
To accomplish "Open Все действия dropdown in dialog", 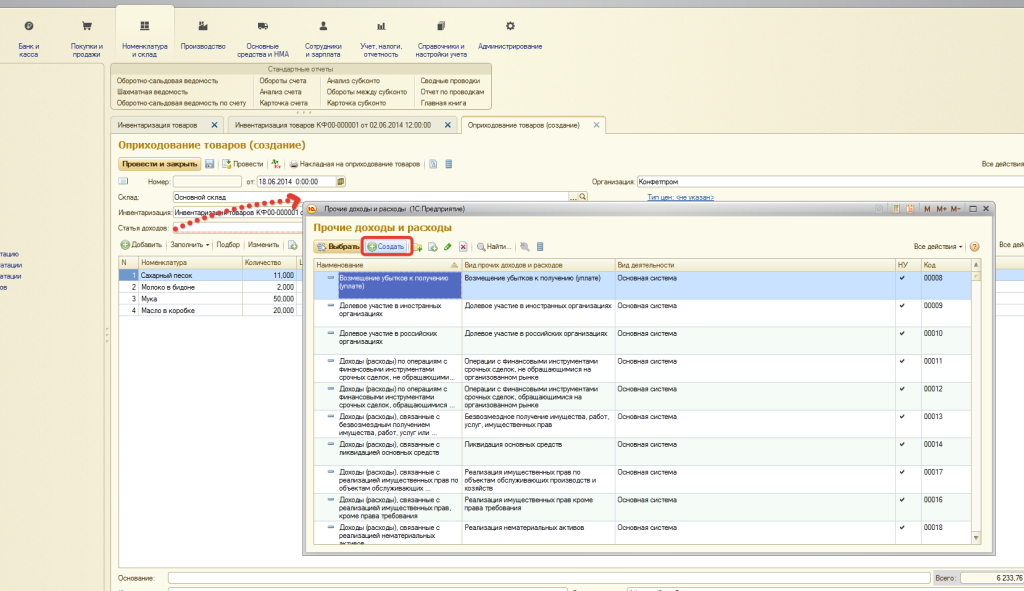I will click(938, 247).
